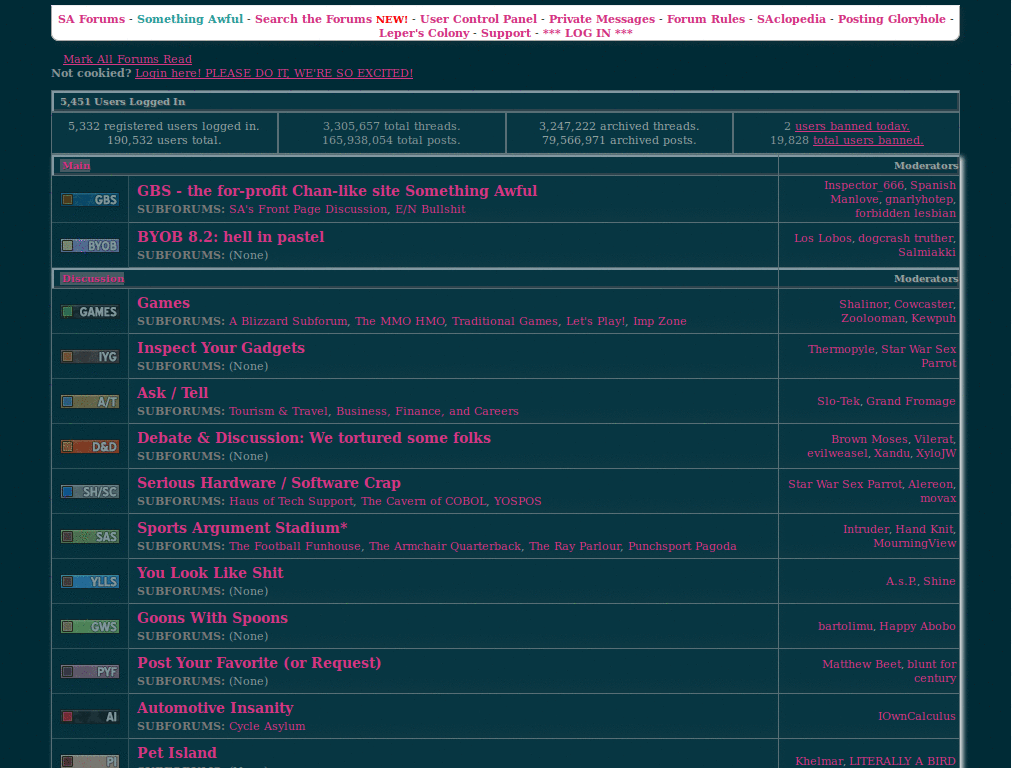
Task: Open Business, Finance, and Careers subforum
Action: (427, 411)
